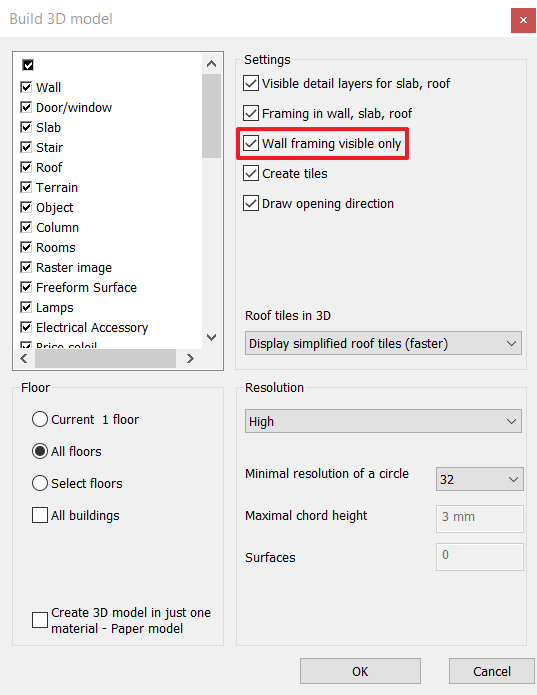
Task: Open the Roof tiles in 3D dropdown
Action: (383, 344)
